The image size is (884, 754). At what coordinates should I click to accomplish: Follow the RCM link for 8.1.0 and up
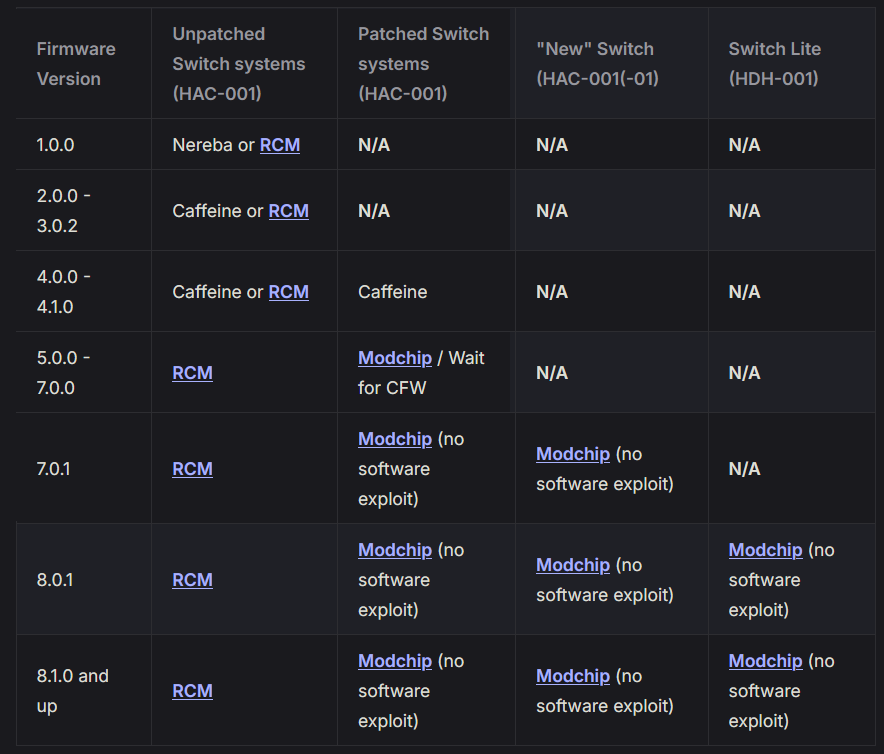coord(192,691)
